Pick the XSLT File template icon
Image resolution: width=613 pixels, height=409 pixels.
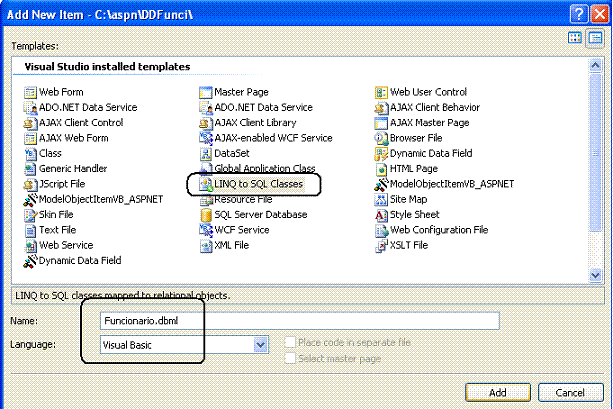click(x=381, y=245)
